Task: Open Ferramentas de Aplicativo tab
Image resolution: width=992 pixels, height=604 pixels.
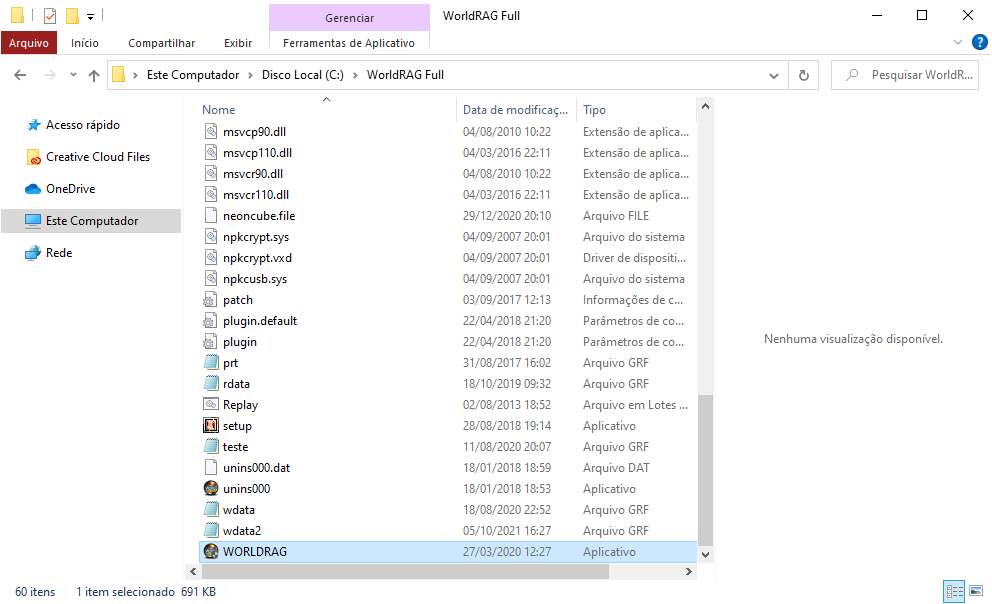Action: (x=349, y=43)
